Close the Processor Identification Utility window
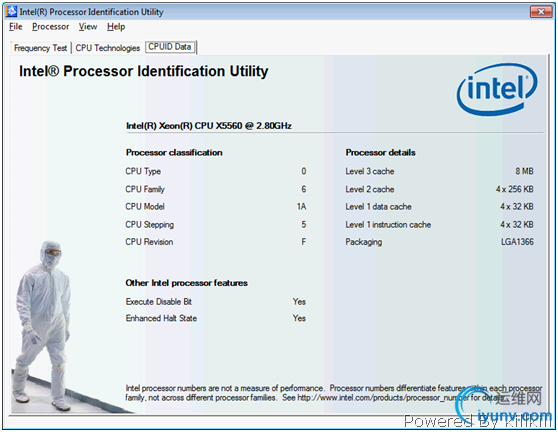This screenshot has width=558, height=432. point(541,12)
